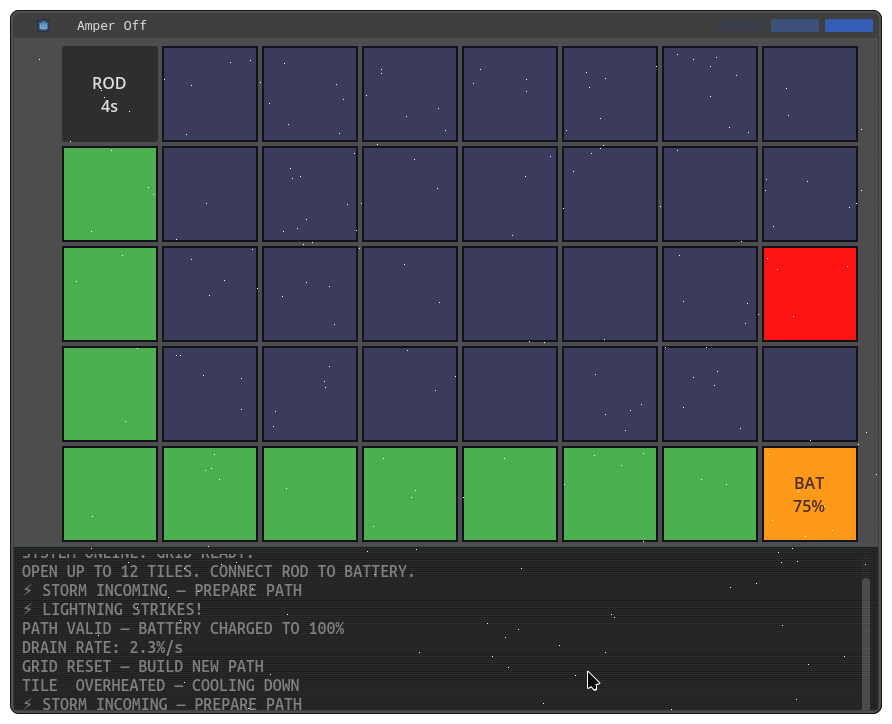This screenshot has height=724, width=892.
Task: Toggle the green tile directly left of BAT
Action: [x=710, y=494]
